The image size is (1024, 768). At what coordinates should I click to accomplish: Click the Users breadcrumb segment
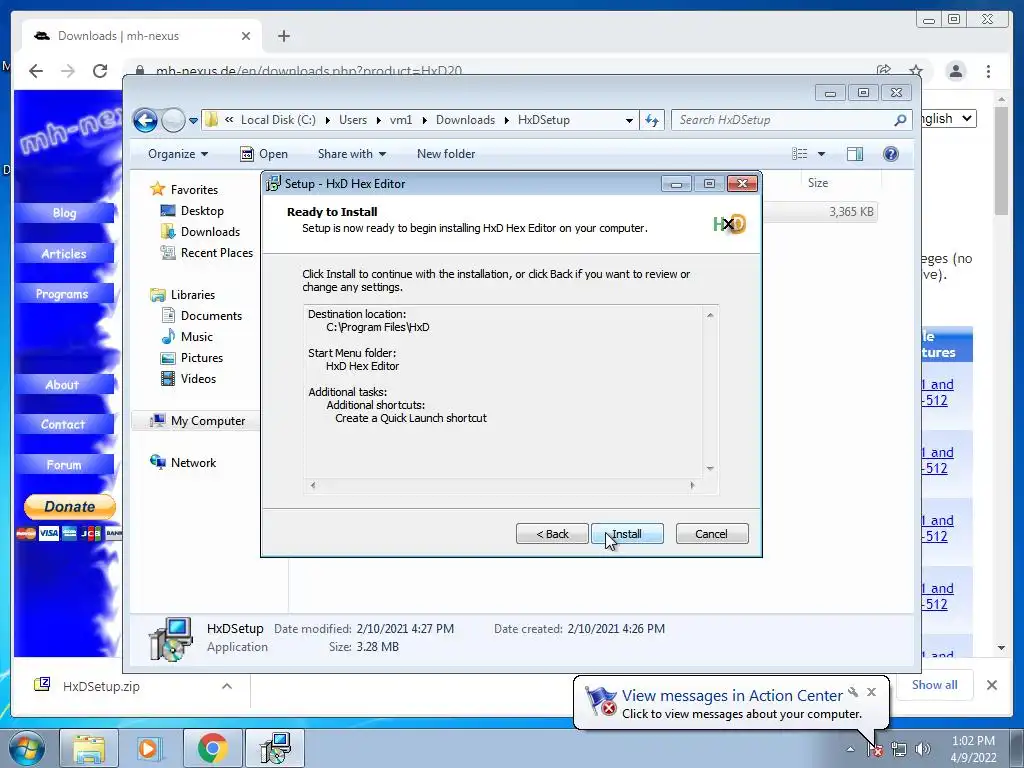pos(353,120)
